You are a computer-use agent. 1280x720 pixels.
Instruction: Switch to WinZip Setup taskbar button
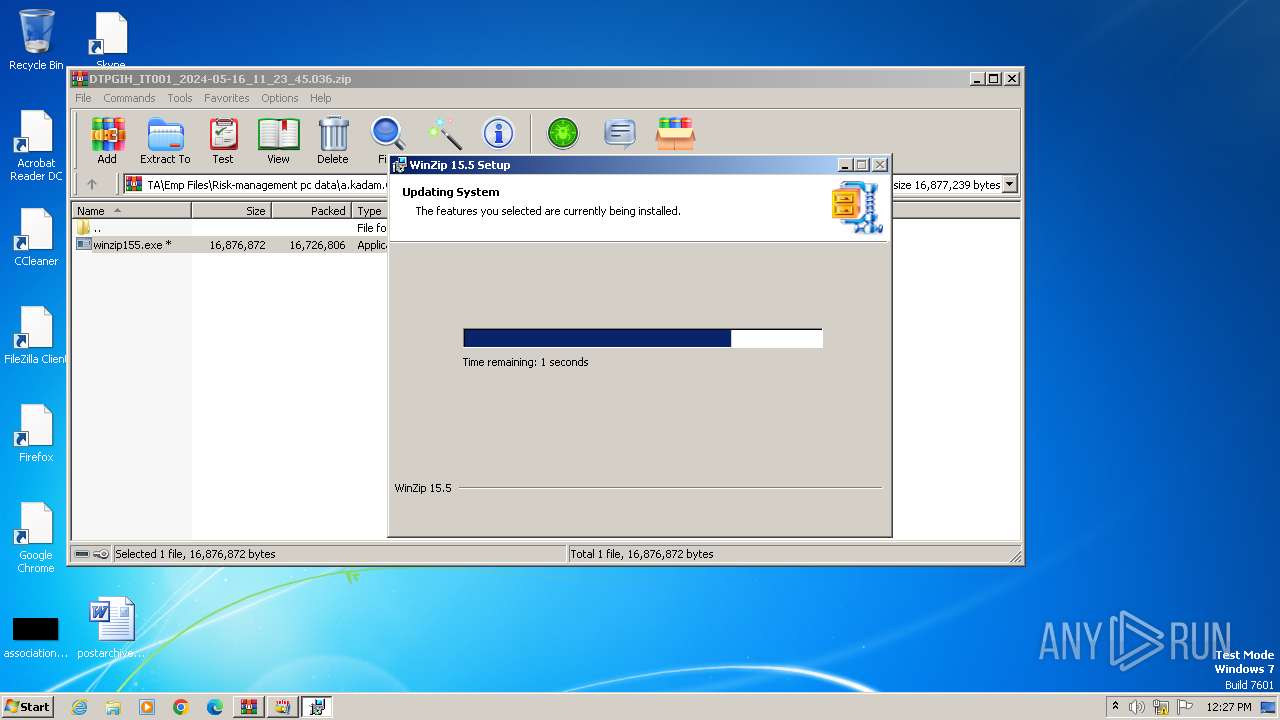click(317, 707)
